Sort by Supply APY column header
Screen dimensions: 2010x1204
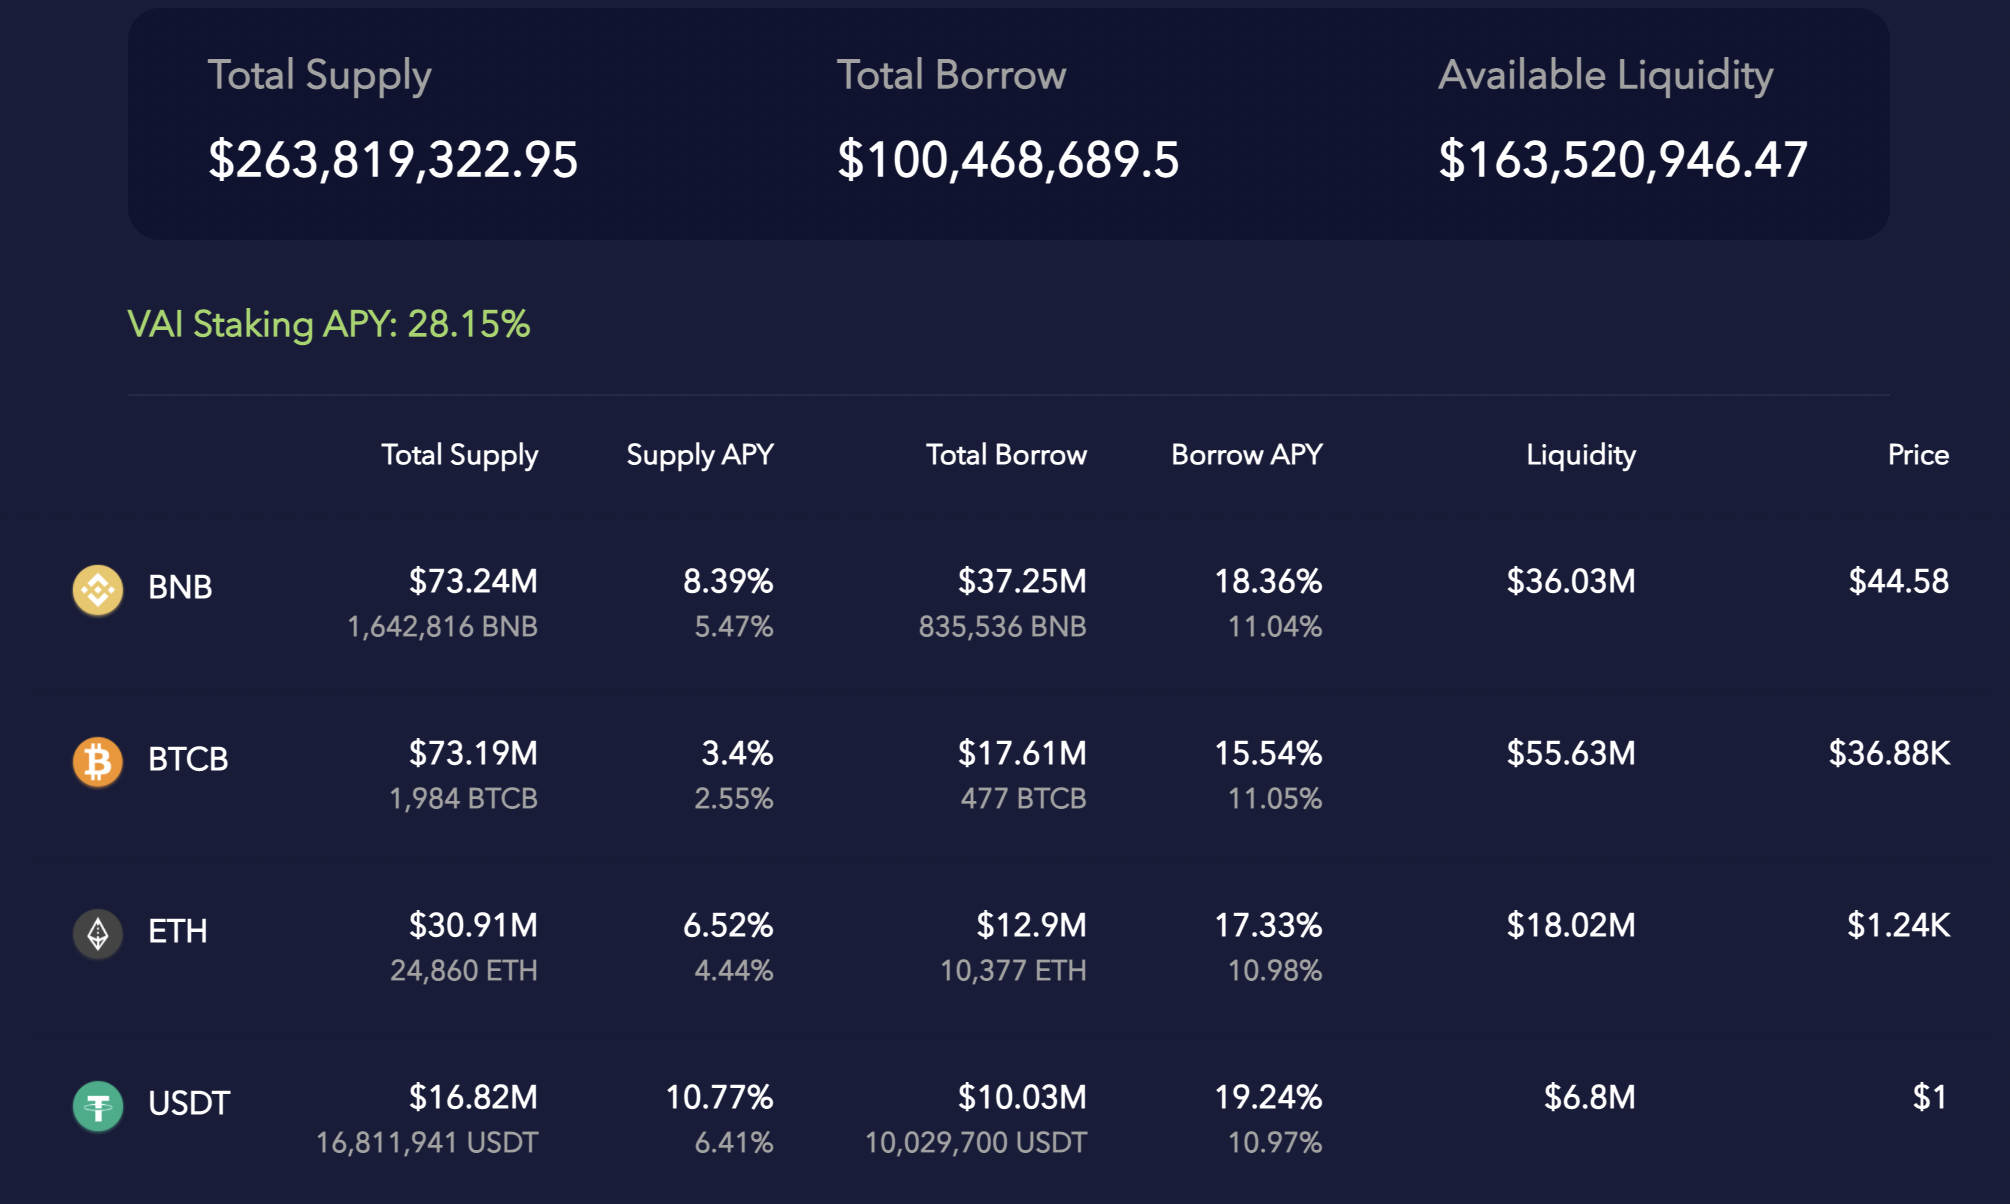pos(699,455)
